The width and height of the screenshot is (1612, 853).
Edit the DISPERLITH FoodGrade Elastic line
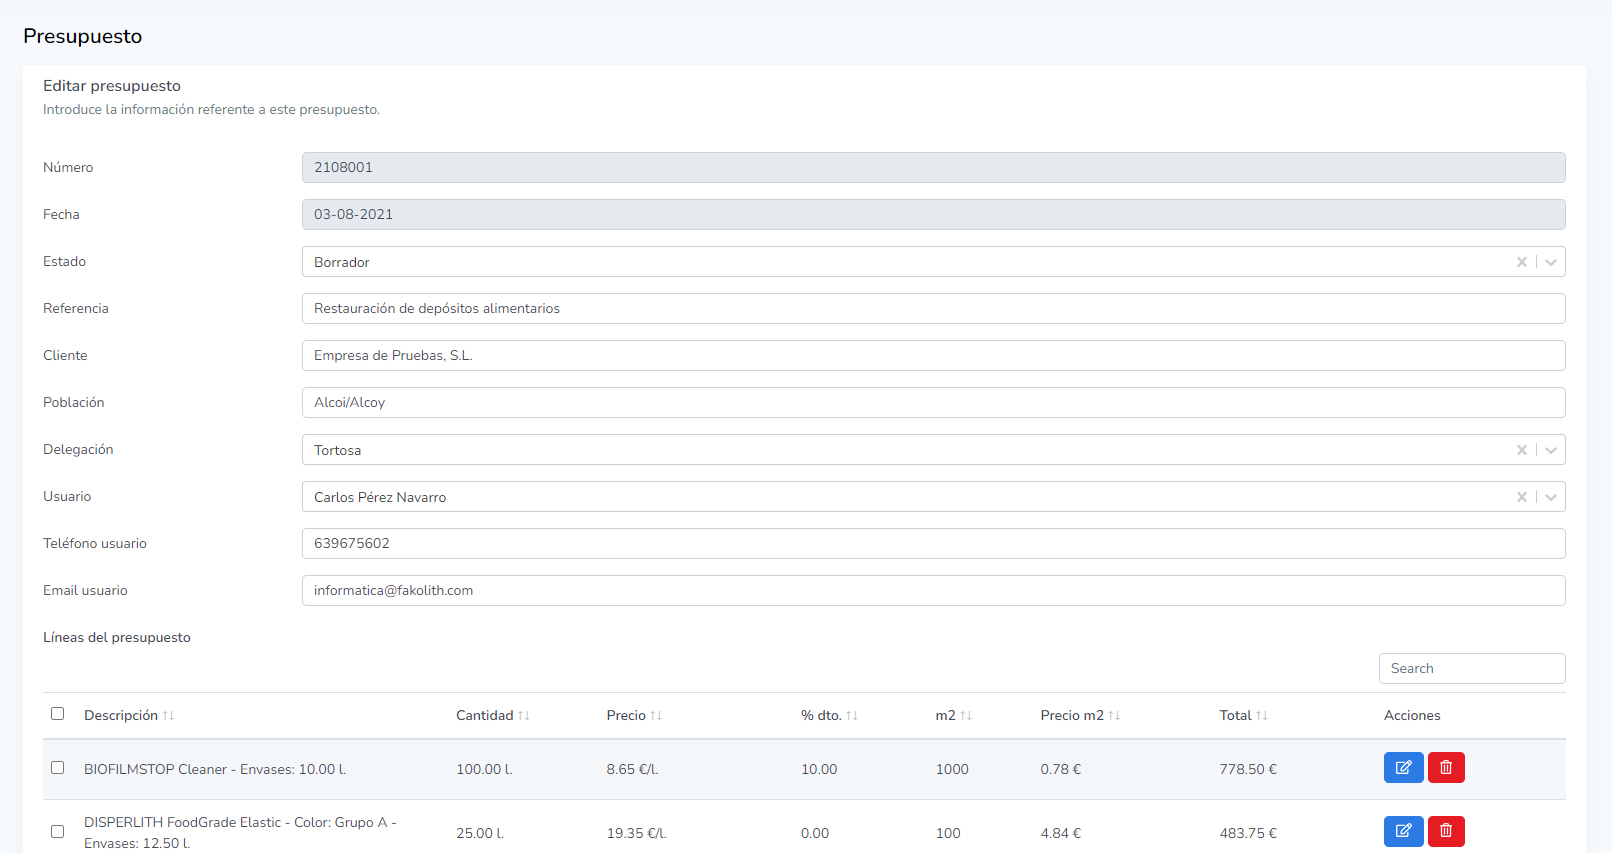[x=1403, y=831]
